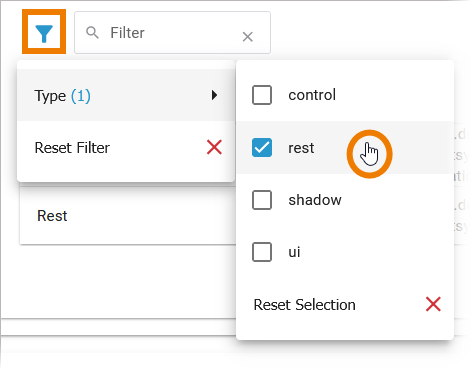Select the shadow label text
This screenshot has width=472, height=370.
click(315, 200)
